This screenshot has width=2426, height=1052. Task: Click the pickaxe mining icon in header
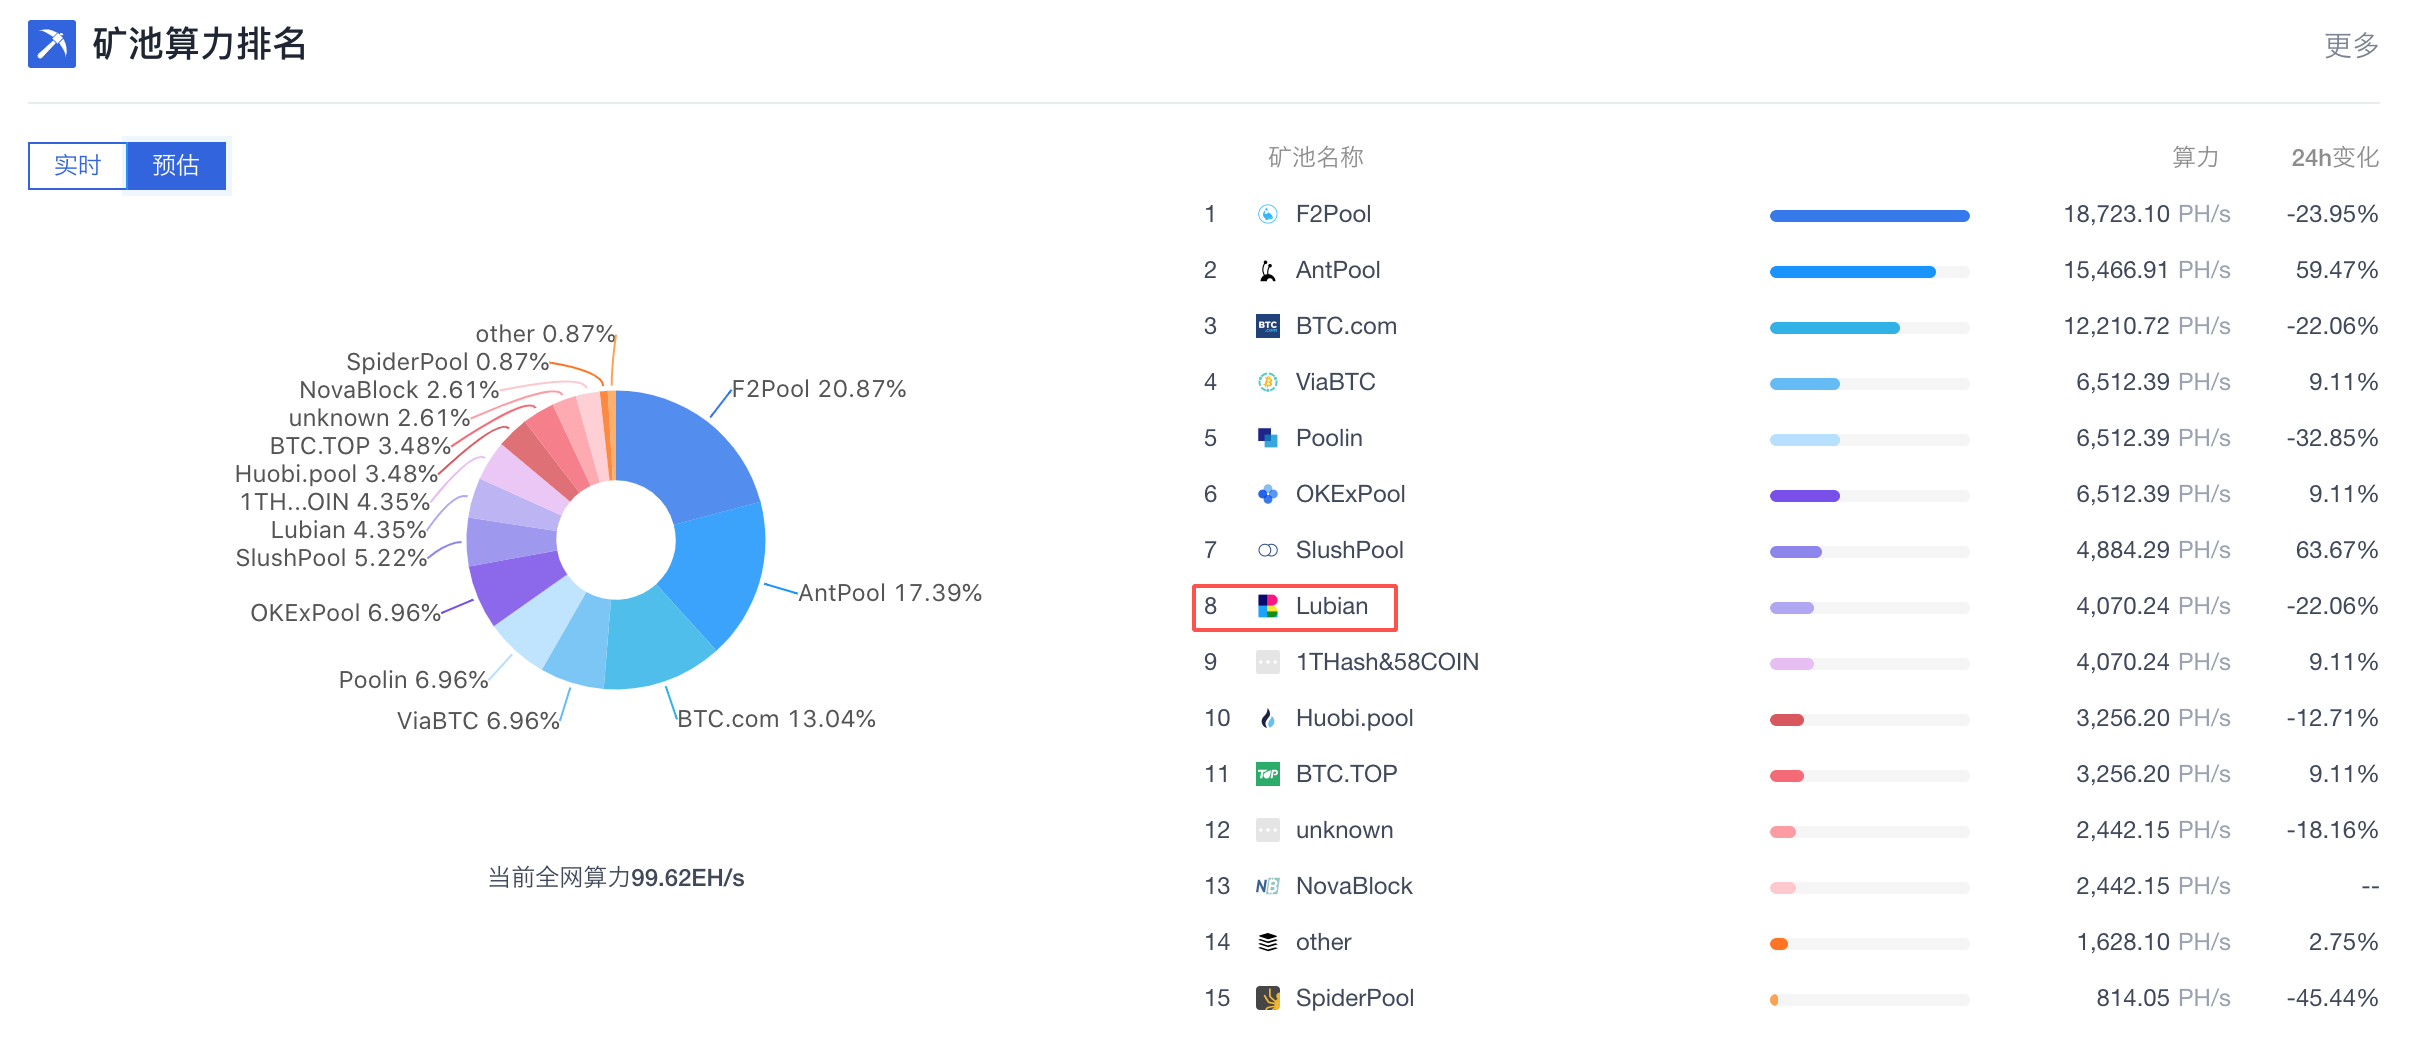(52, 44)
